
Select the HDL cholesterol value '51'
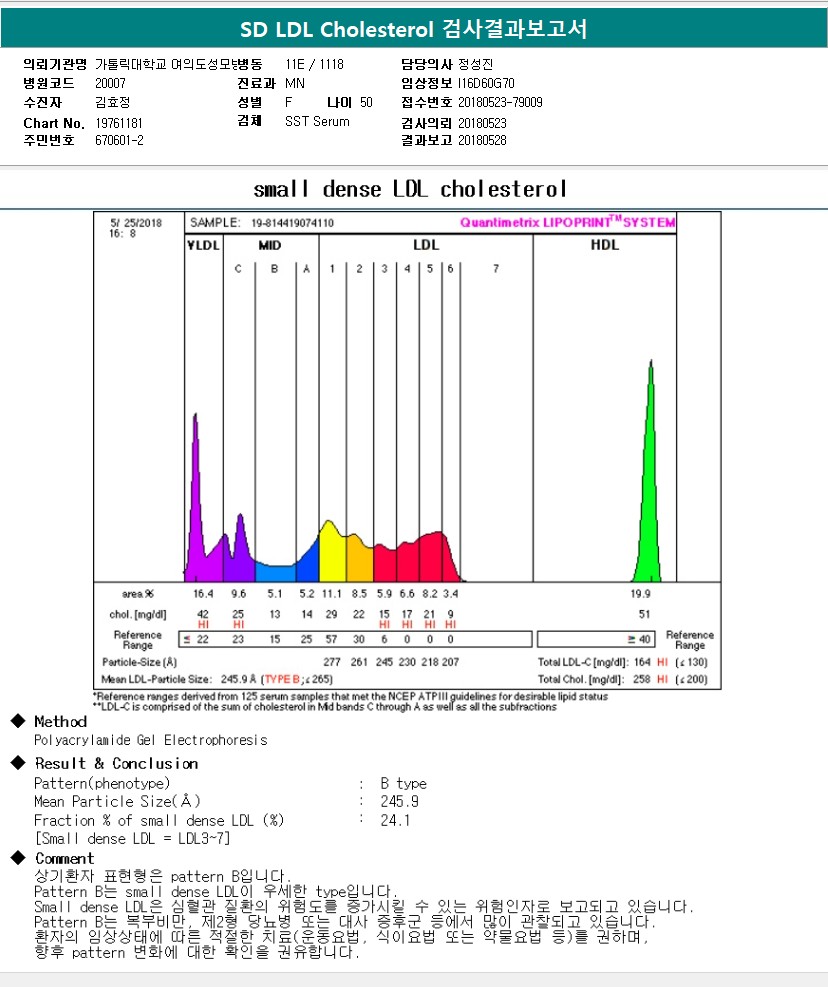(x=644, y=614)
